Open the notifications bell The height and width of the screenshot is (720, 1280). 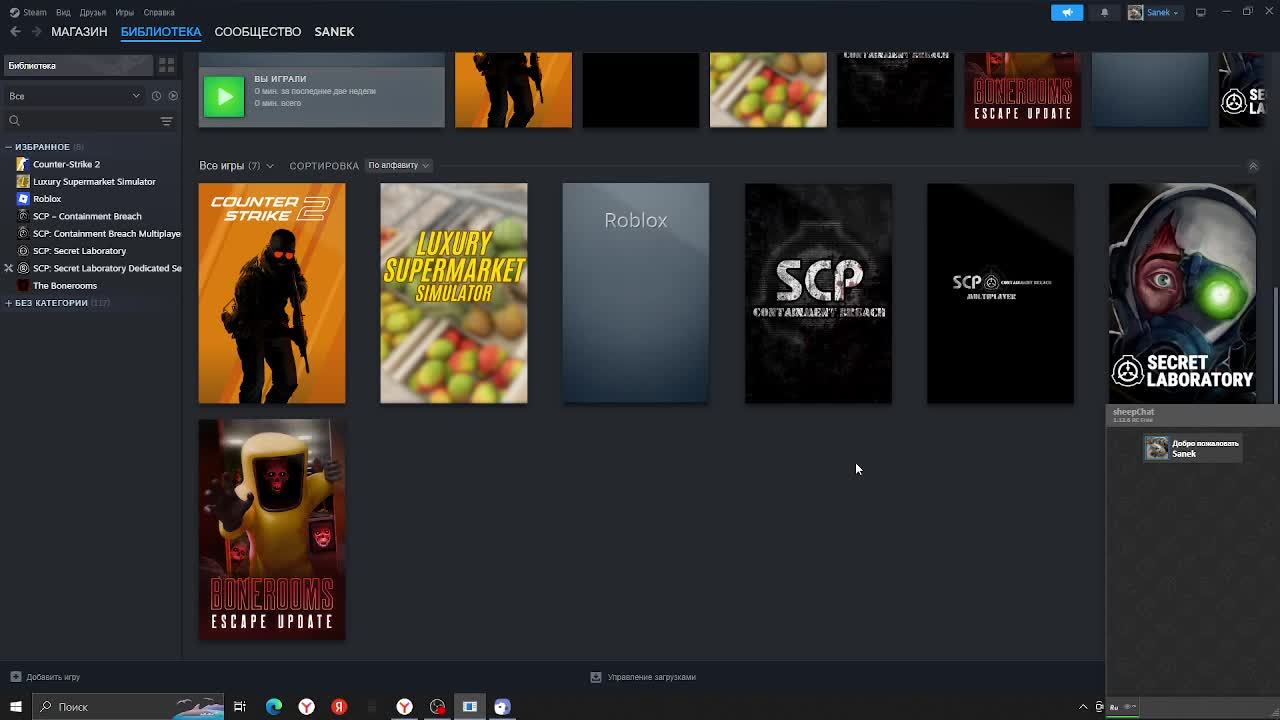tap(1104, 12)
